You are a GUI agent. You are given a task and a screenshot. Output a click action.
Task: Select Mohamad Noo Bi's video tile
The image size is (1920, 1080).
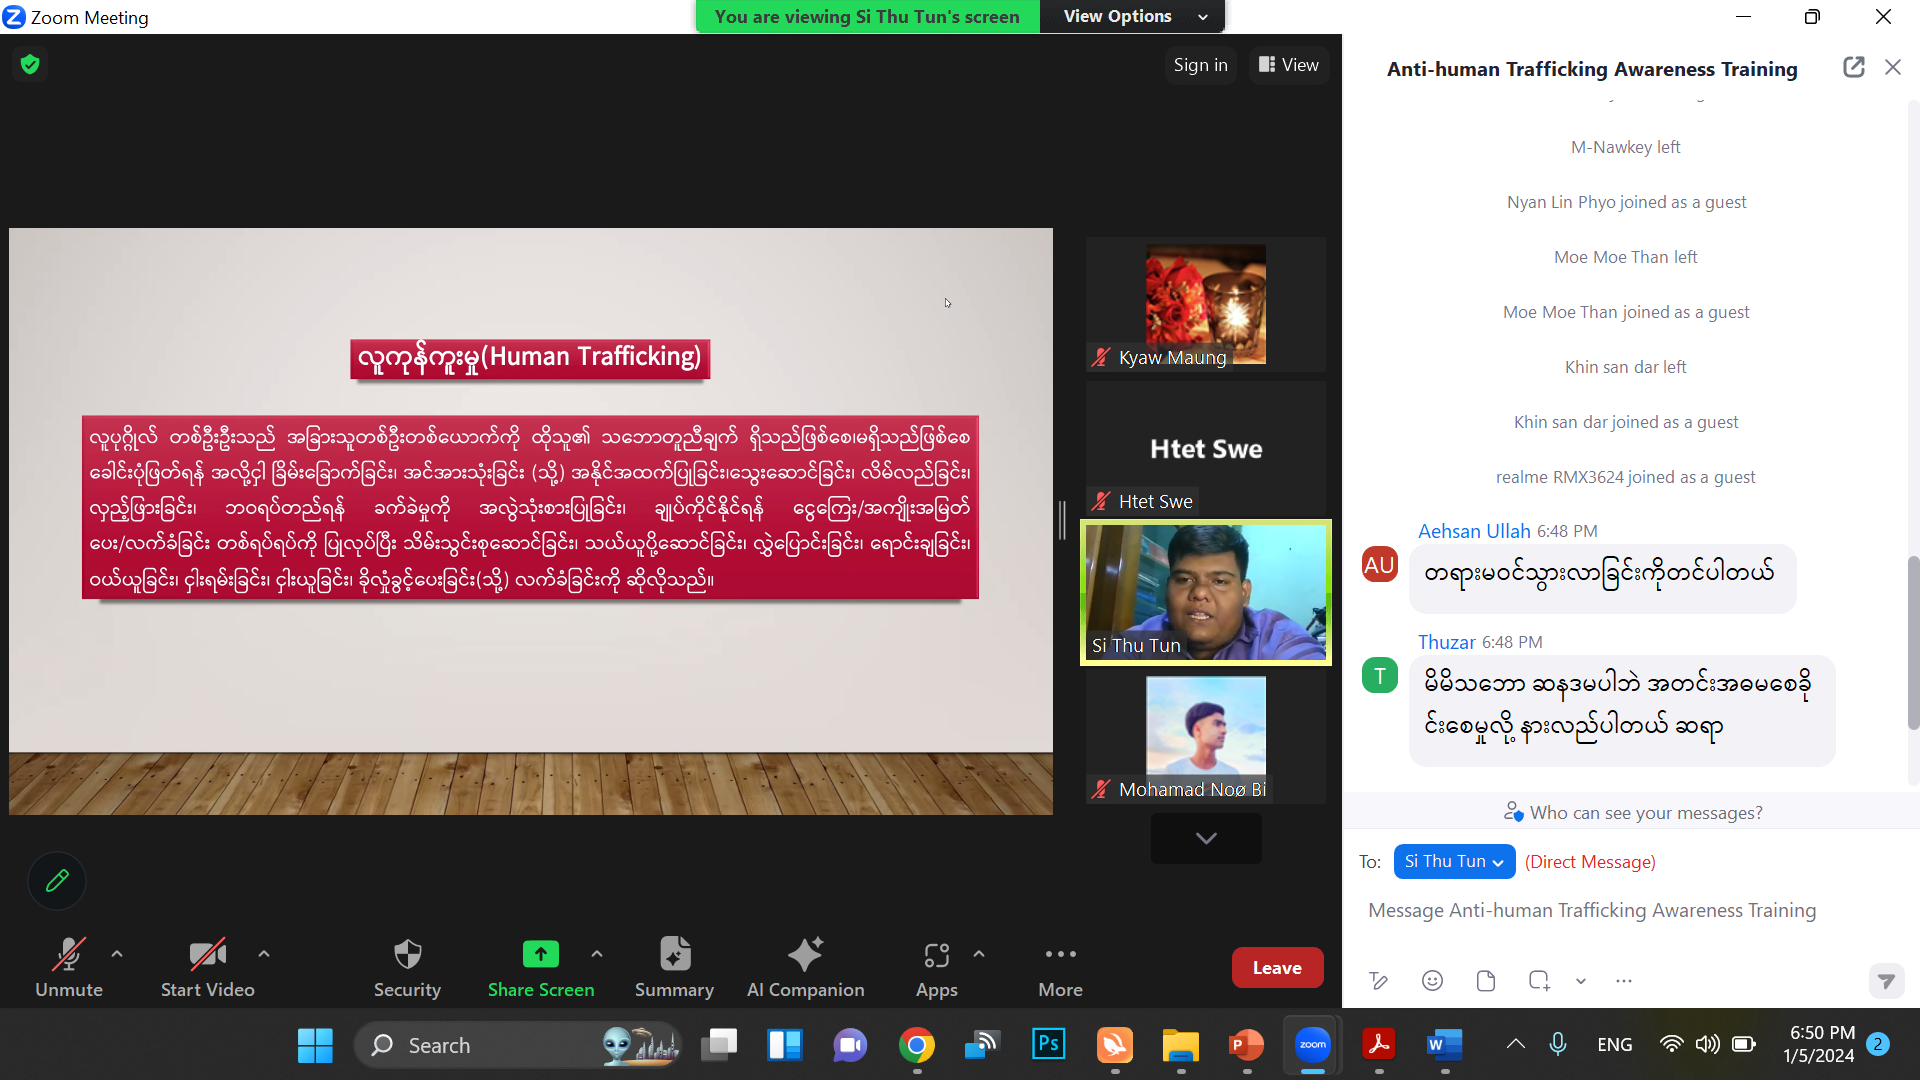1206,738
